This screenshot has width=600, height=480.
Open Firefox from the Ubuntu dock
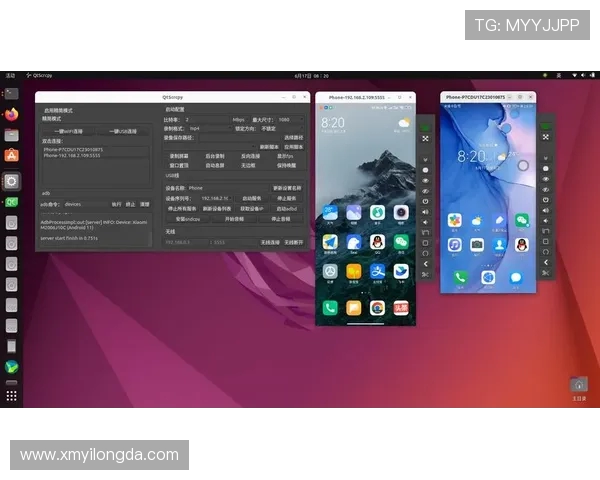click(x=12, y=113)
